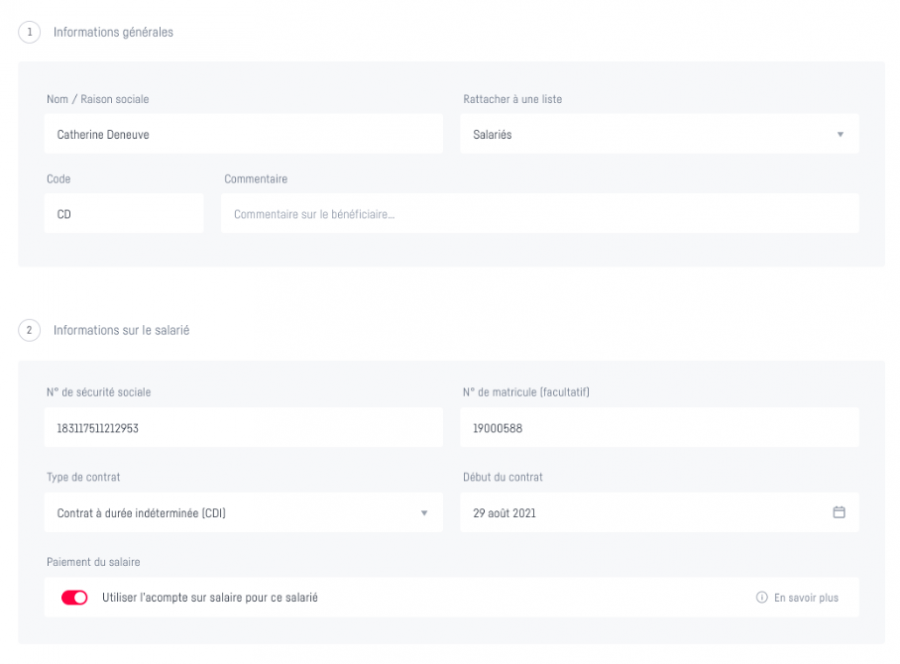
Task: Disable the acompte sur salaire toggle
Action: (x=75, y=597)
